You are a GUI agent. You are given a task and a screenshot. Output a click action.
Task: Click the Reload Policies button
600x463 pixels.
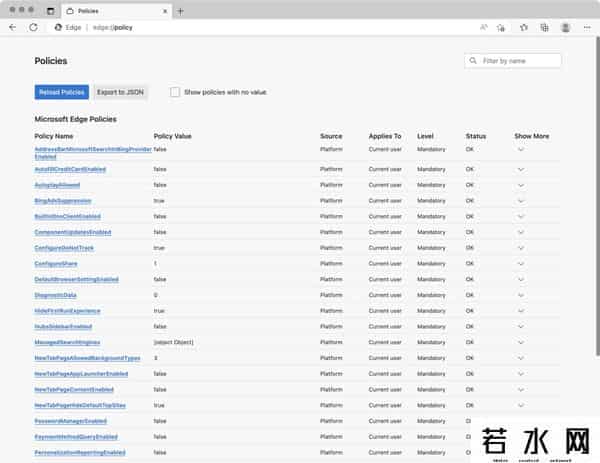[62, 92]
